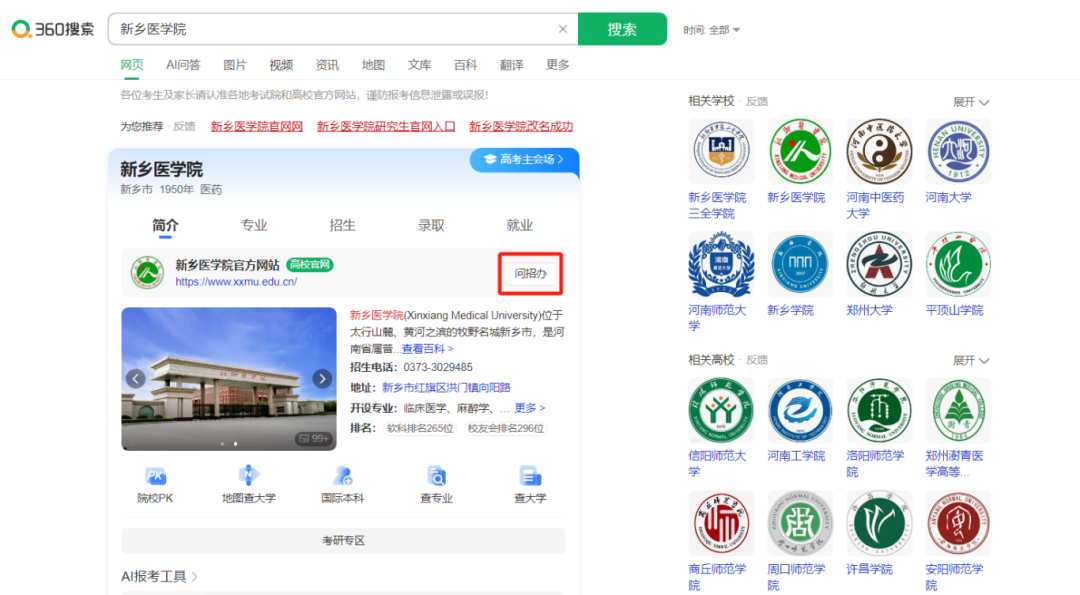This screenshot has height=595, width=1080.
Task: Open the 新乡医学院改名成功 link
Action: pos(521,126)
